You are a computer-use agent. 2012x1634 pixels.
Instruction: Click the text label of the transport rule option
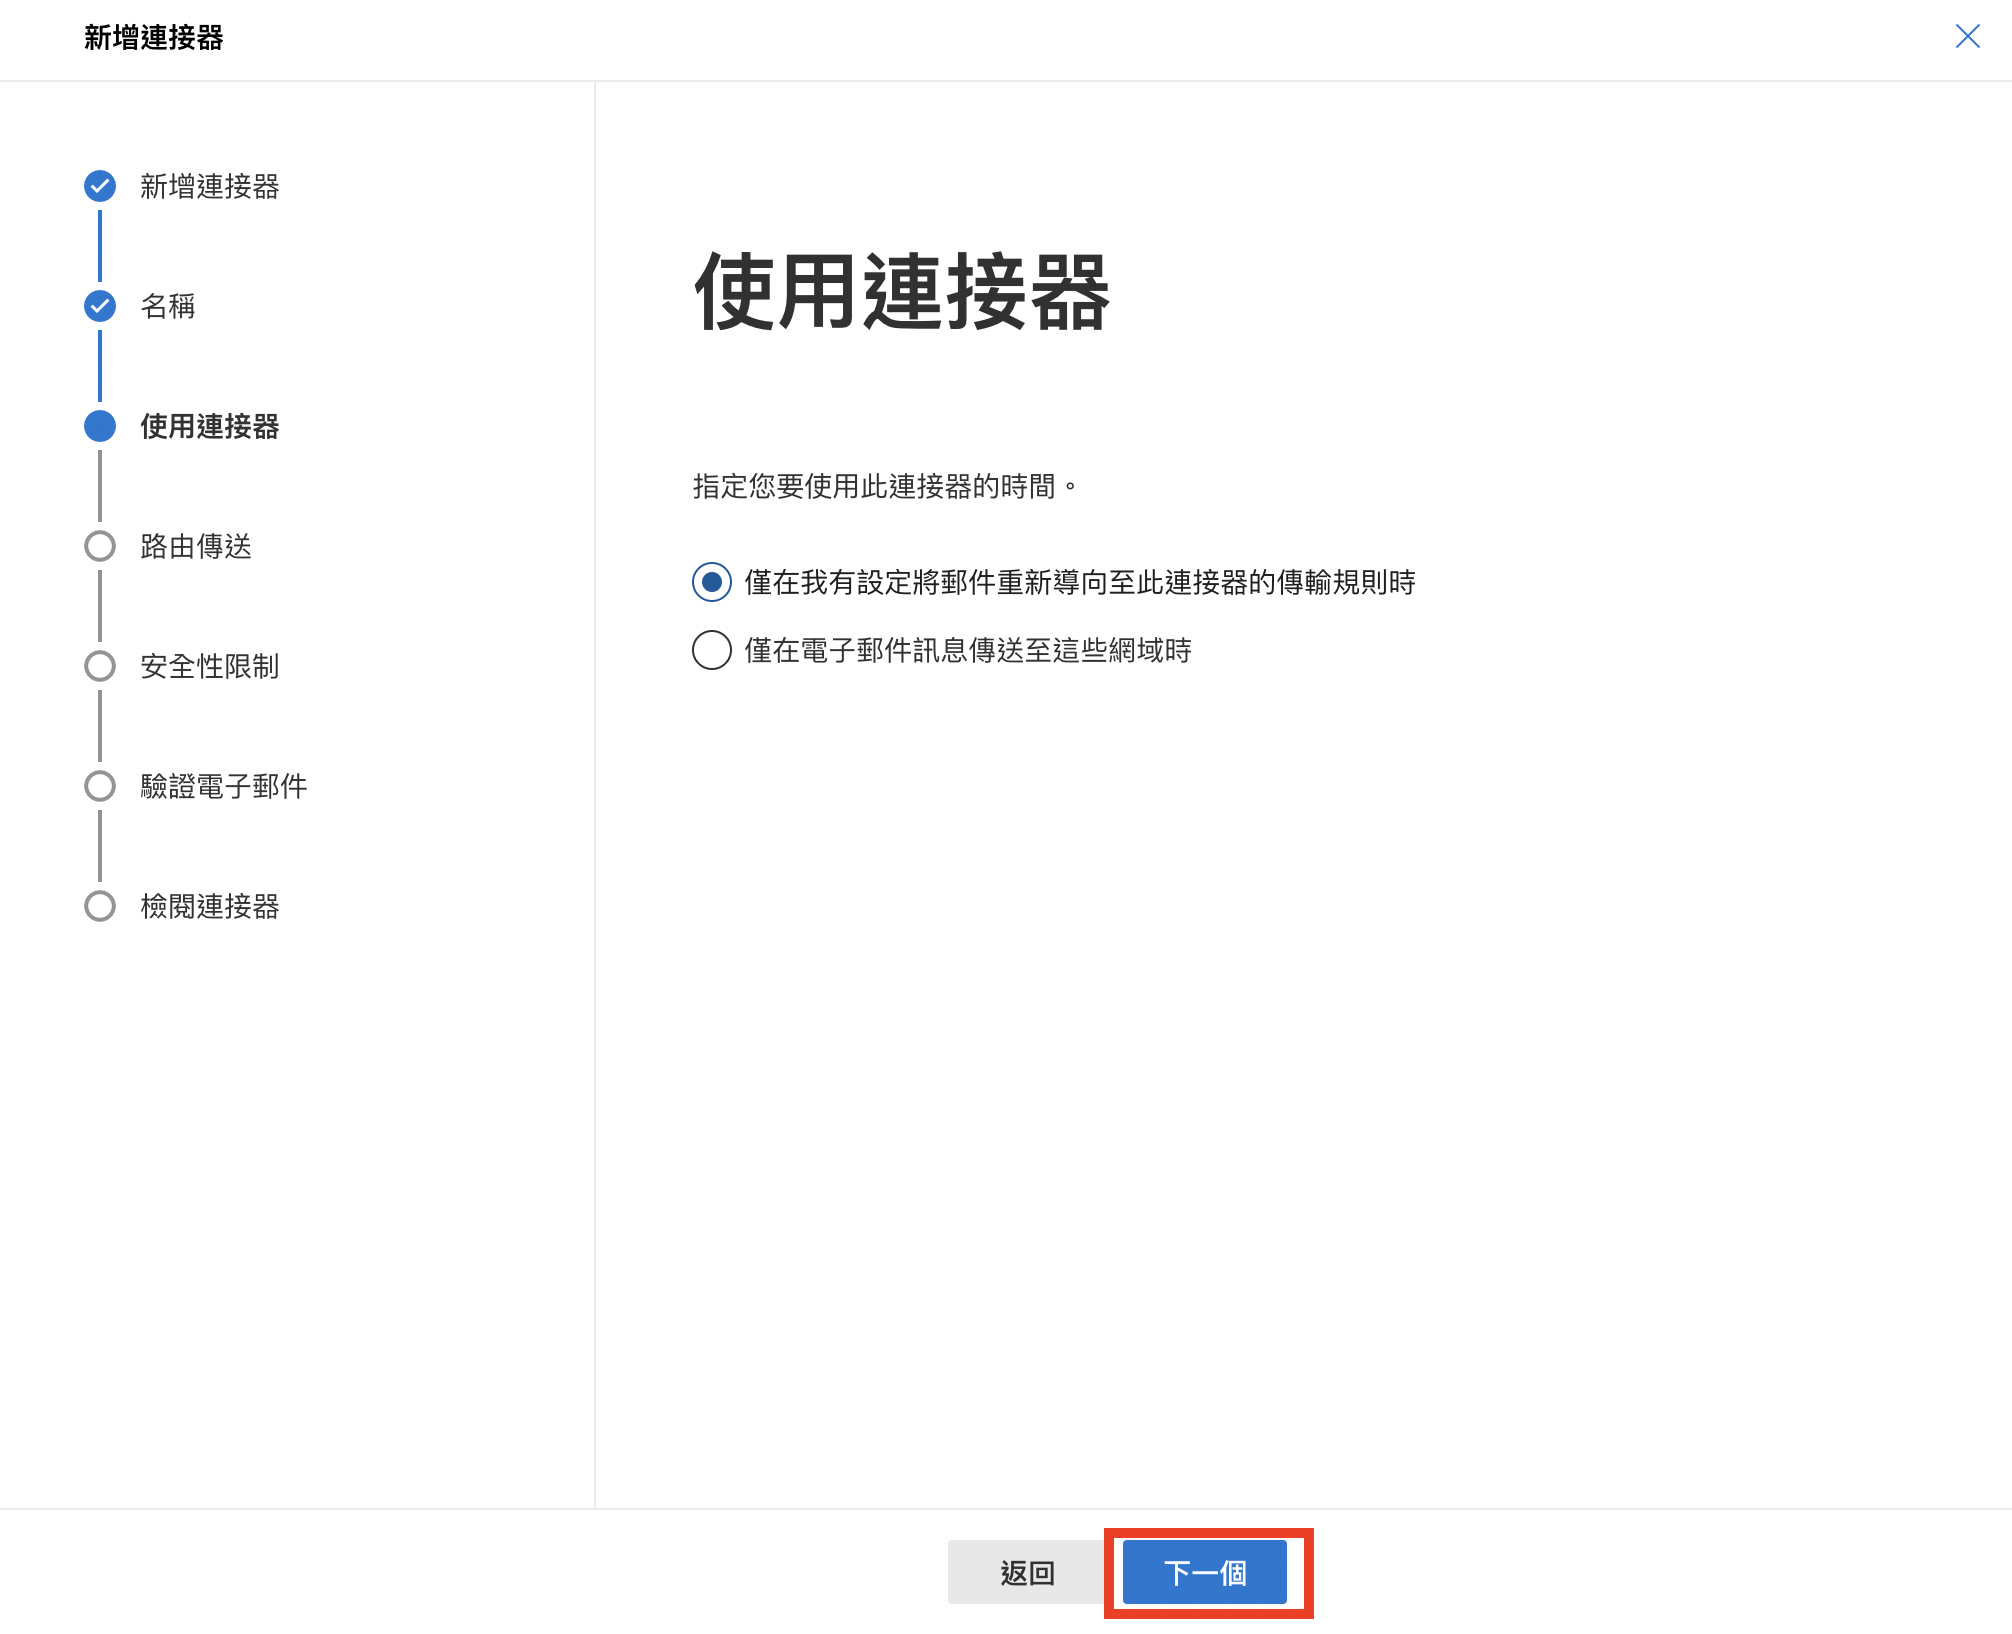click(x=1080, y=582)
